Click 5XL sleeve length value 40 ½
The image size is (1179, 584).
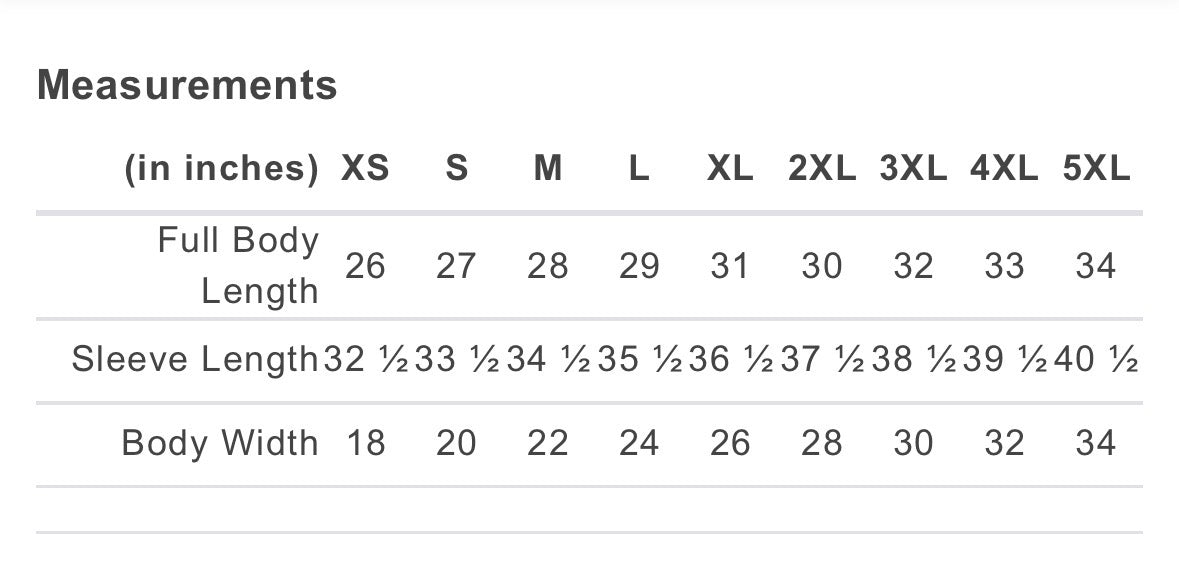click(x=1096, y=359)
